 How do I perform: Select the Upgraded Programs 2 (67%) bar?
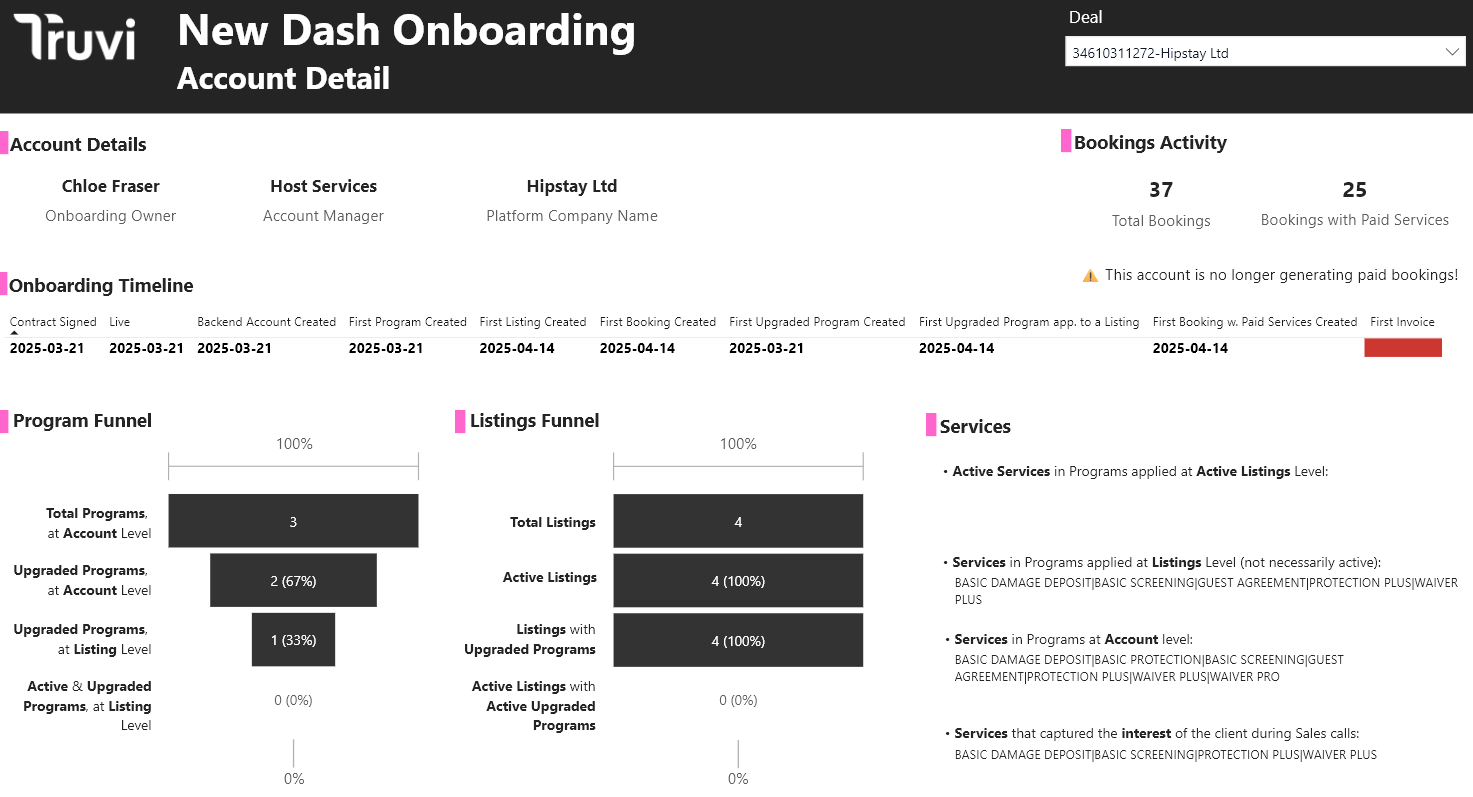(x=293, y=580)
